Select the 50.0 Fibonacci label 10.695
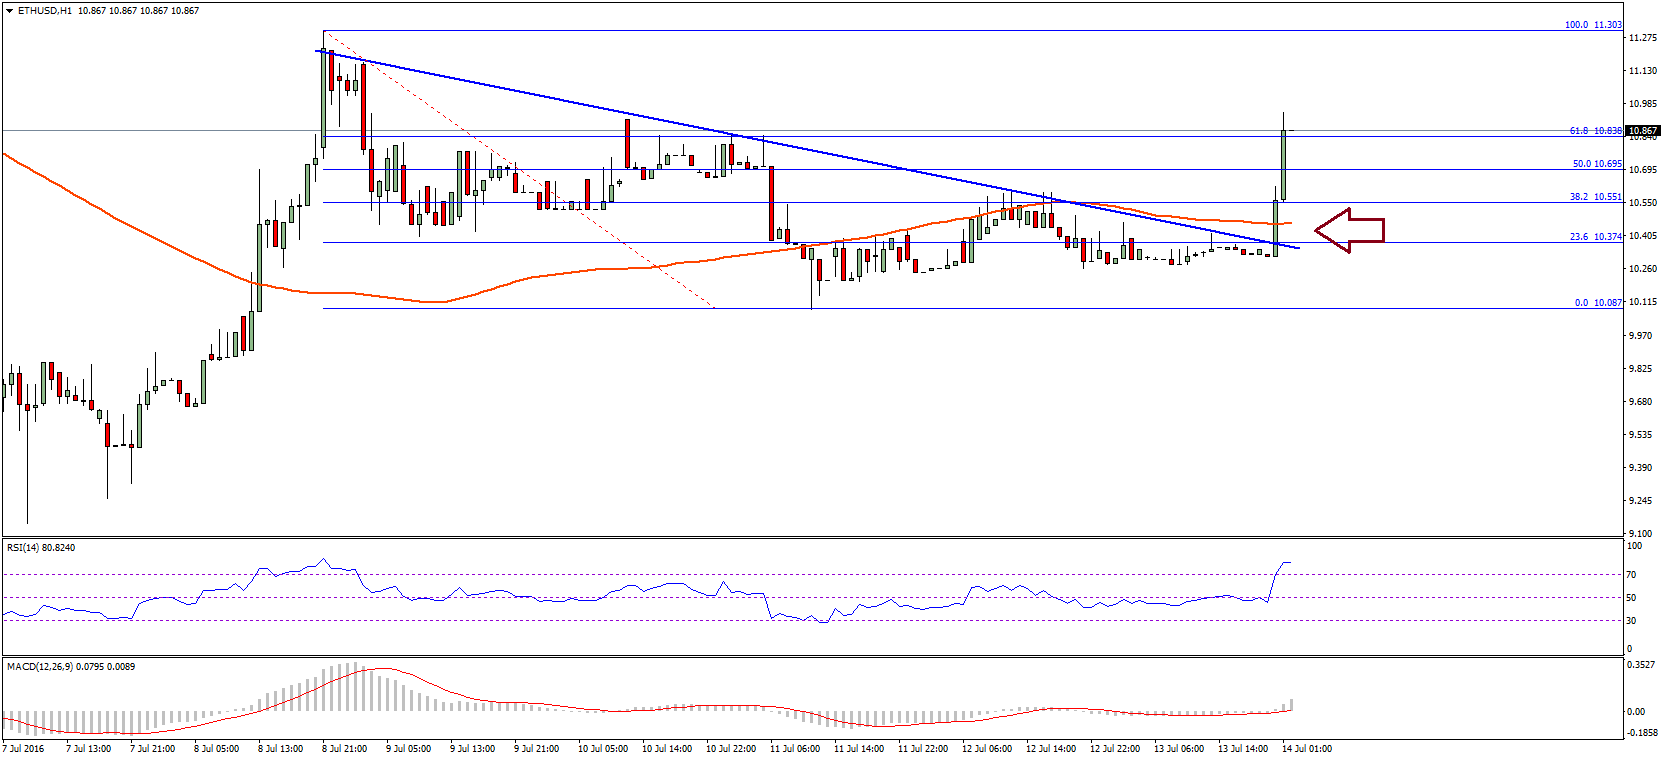Image resolution: width=1663 pixels, height=760 pixels. coord(1597,164)
